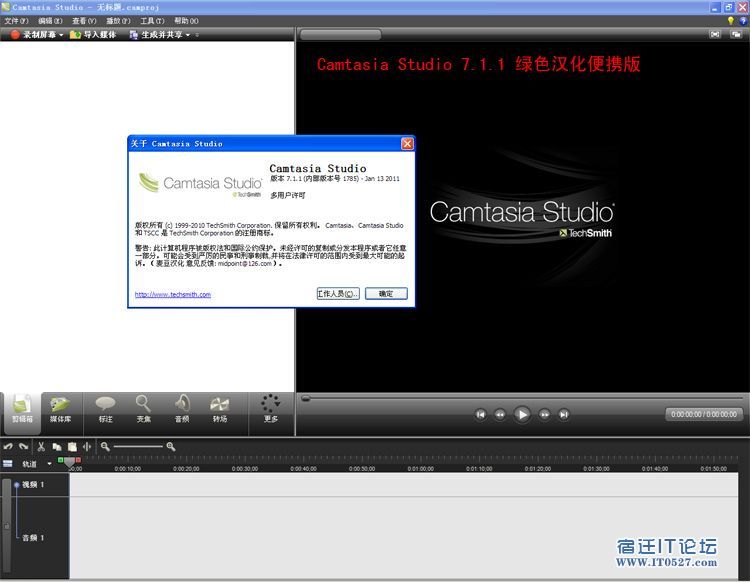Click the light bulb tips icon
Image resolution: width=750 pixels, height=582 pixels.
[730, 21]
